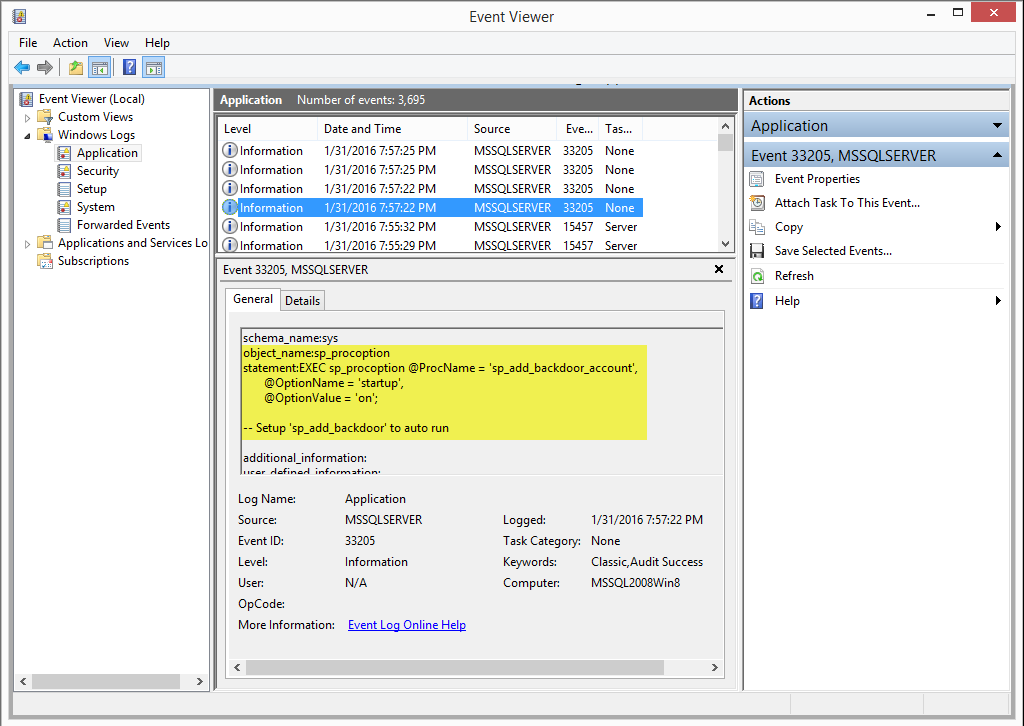The height and width of the screenshot is (726, 1024).
Task: Select the Application log in tree
Action: pos(107,153)
